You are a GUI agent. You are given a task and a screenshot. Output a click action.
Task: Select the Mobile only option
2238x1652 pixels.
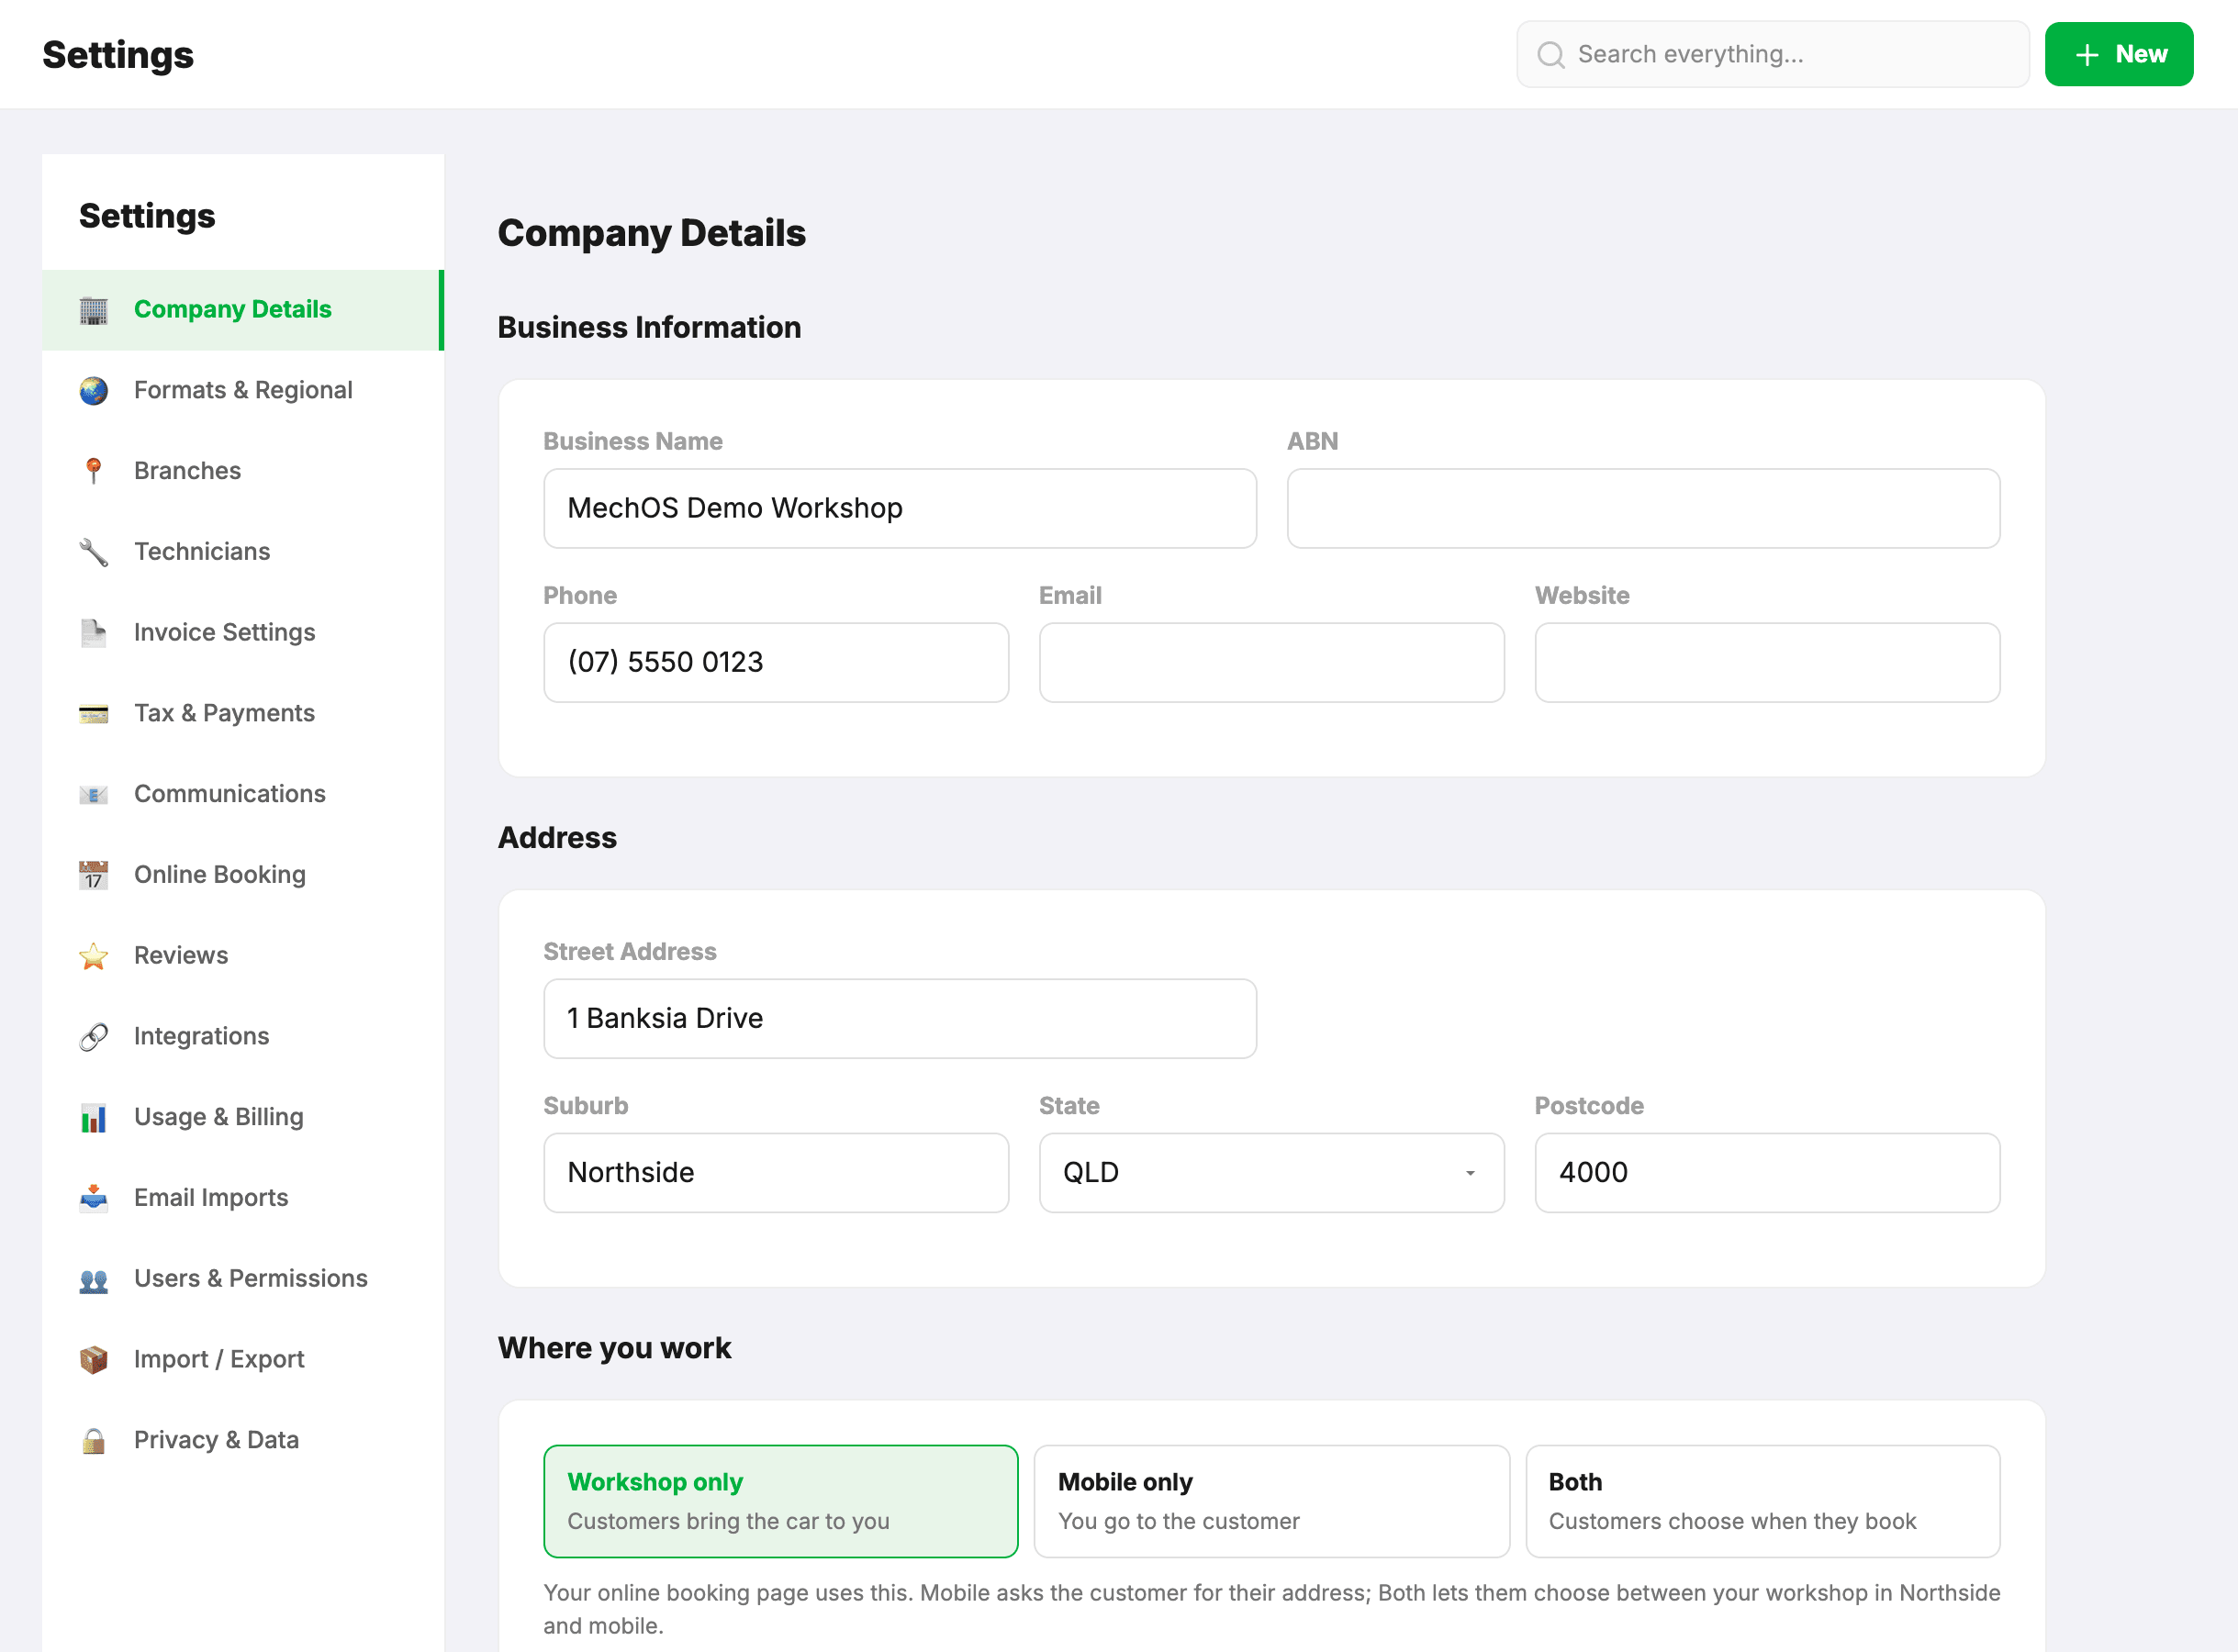pos(1271,1501)
